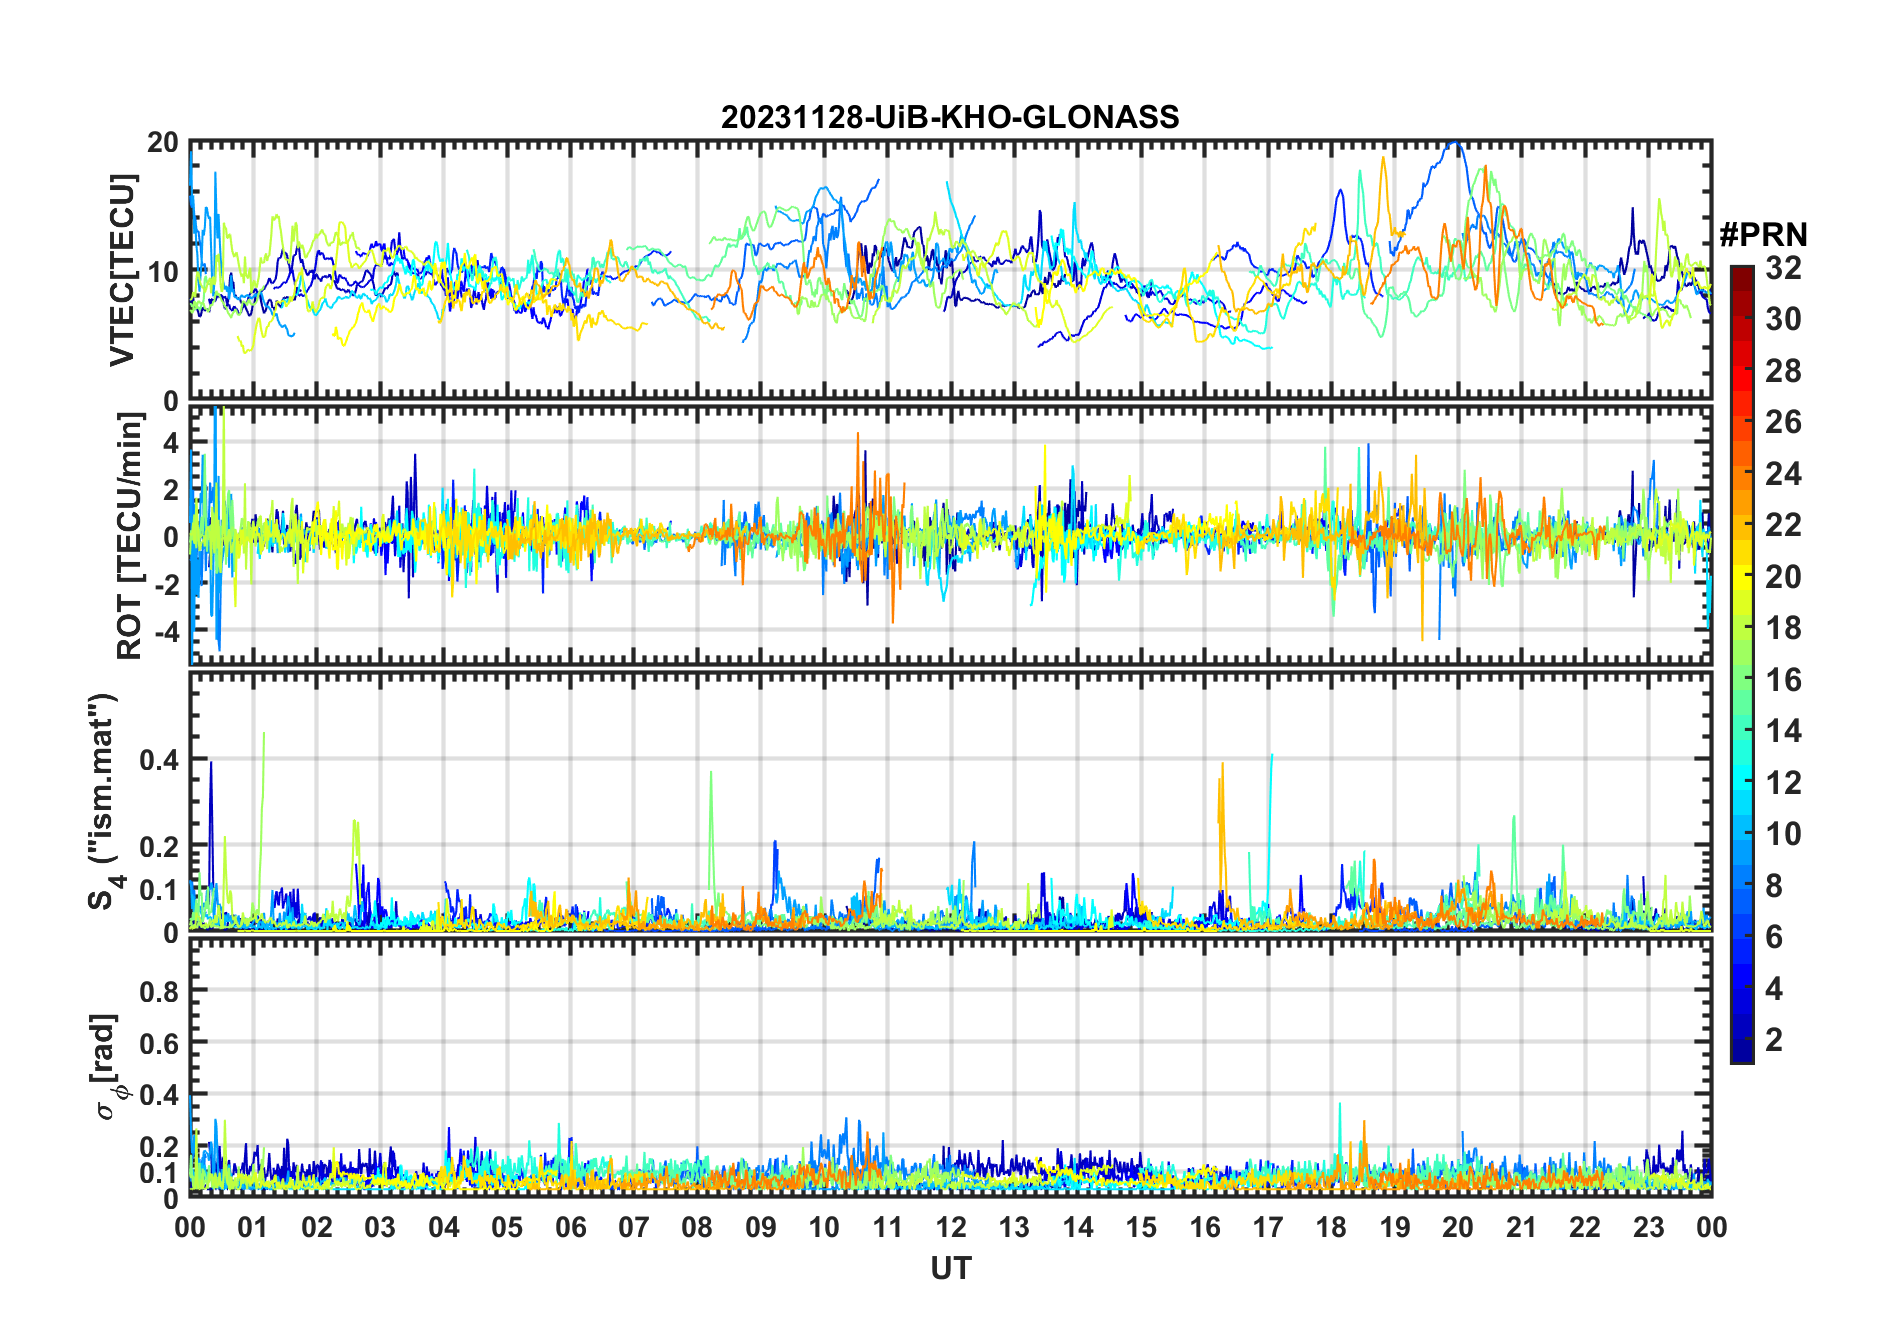Click colorbar tick label 12
1902x1330 pixels.
(x=1783, y=782)
